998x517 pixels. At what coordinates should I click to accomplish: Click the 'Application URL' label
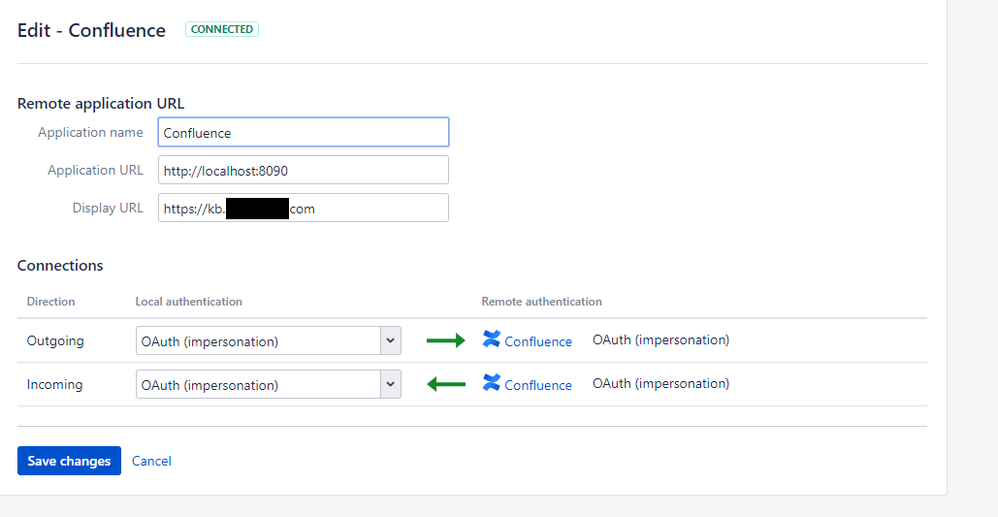pos(95,170)
